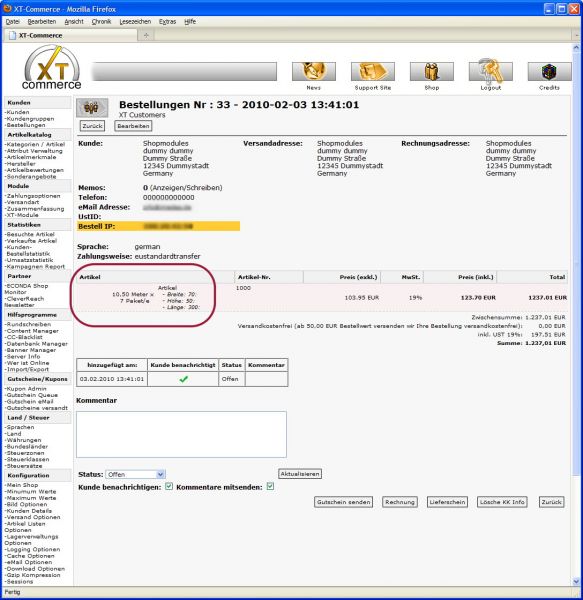Click the top Zurück button

click(x=92, y=126)
